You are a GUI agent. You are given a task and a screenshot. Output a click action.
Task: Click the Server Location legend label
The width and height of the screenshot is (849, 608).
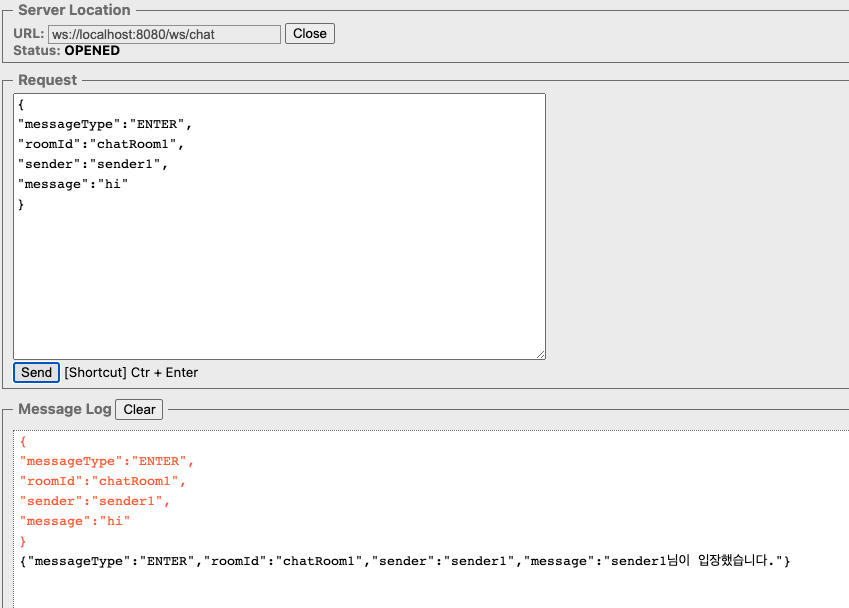coord(74,10)
